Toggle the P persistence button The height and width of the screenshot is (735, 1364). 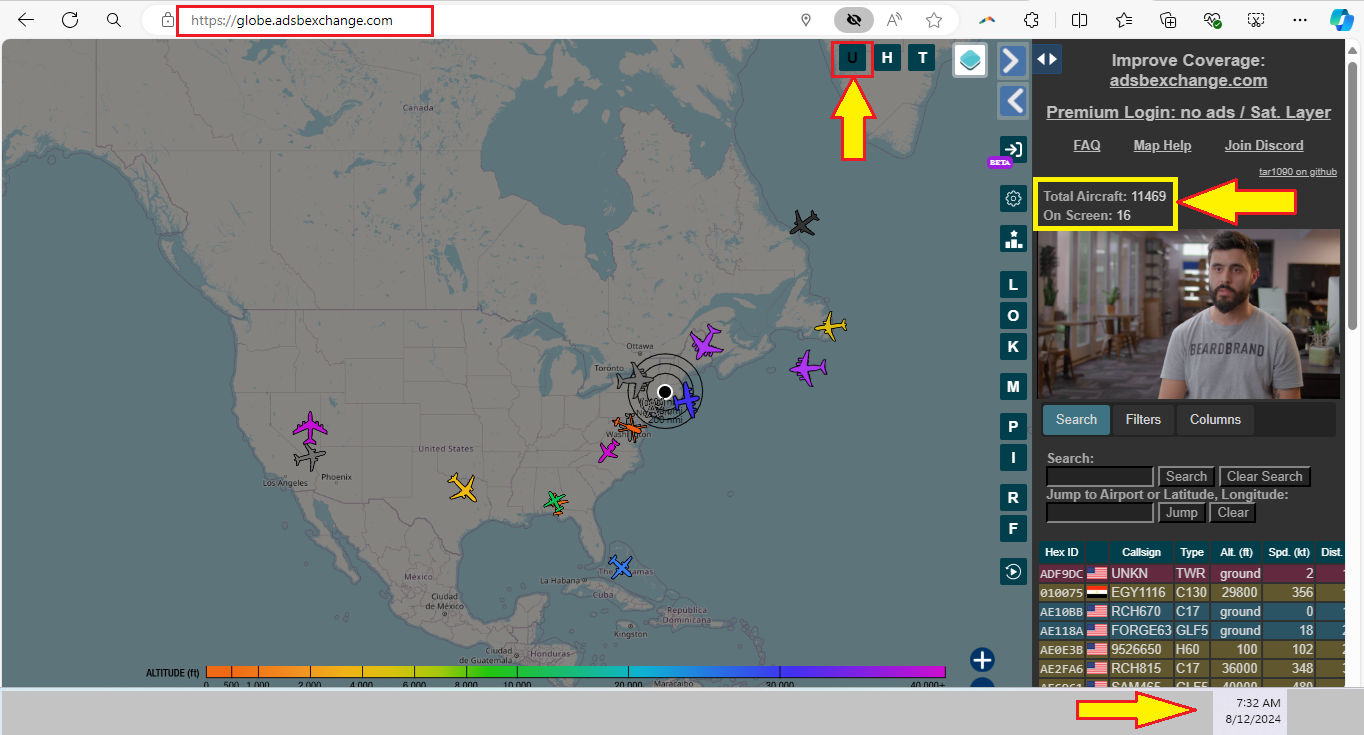(1013, 427)
